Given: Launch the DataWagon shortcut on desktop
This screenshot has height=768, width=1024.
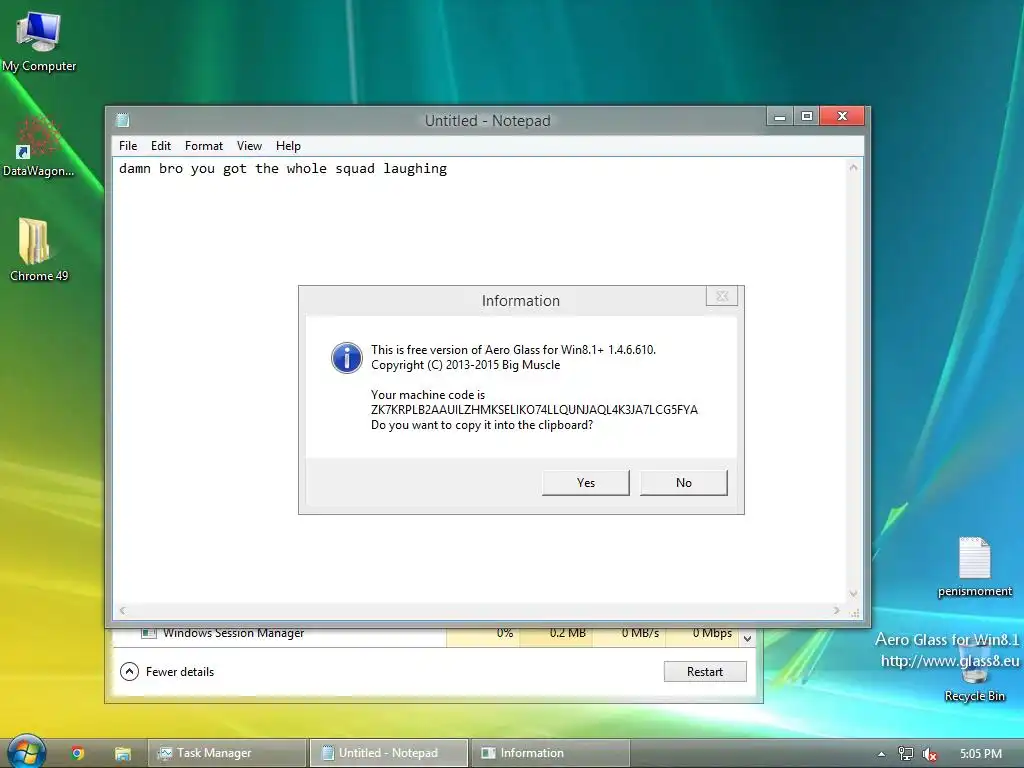Looking at the screenshot, I should point(38,146).
